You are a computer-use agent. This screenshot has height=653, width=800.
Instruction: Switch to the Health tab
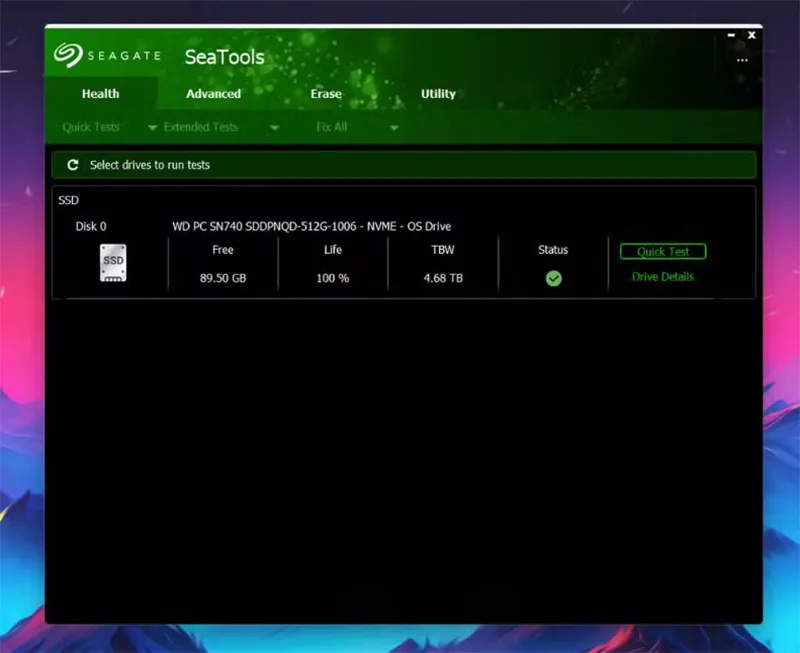100,94
